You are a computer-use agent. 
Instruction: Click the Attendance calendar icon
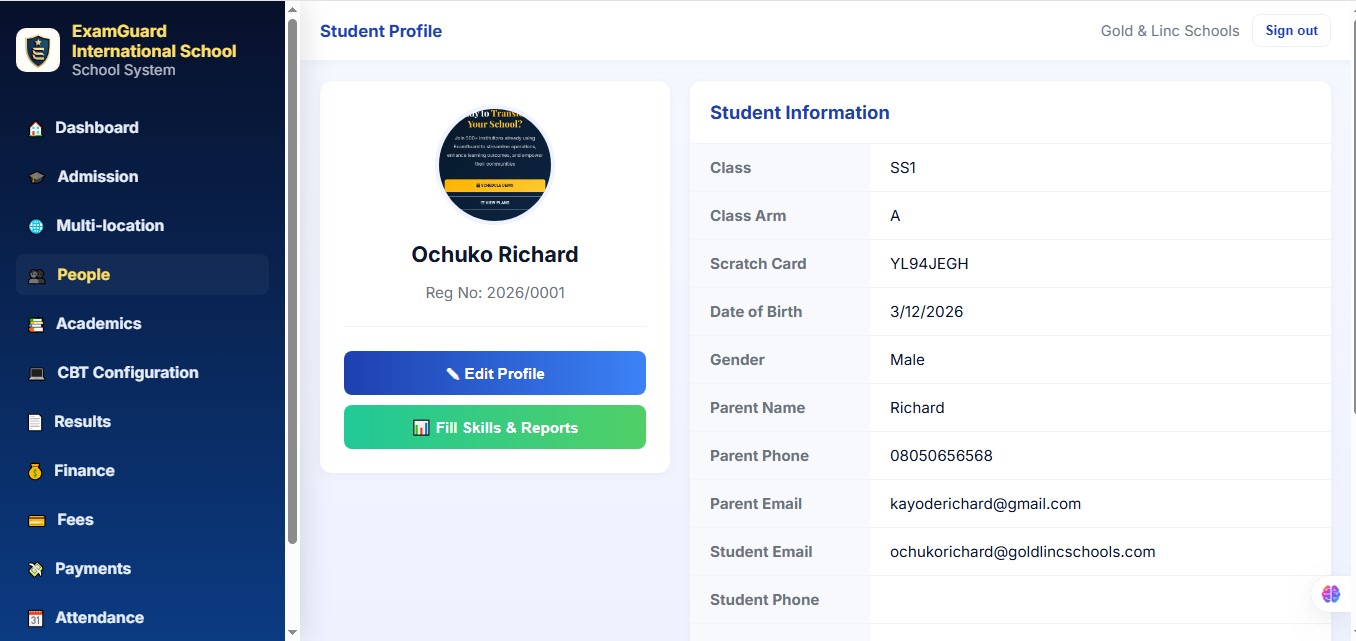click(34, 617)
